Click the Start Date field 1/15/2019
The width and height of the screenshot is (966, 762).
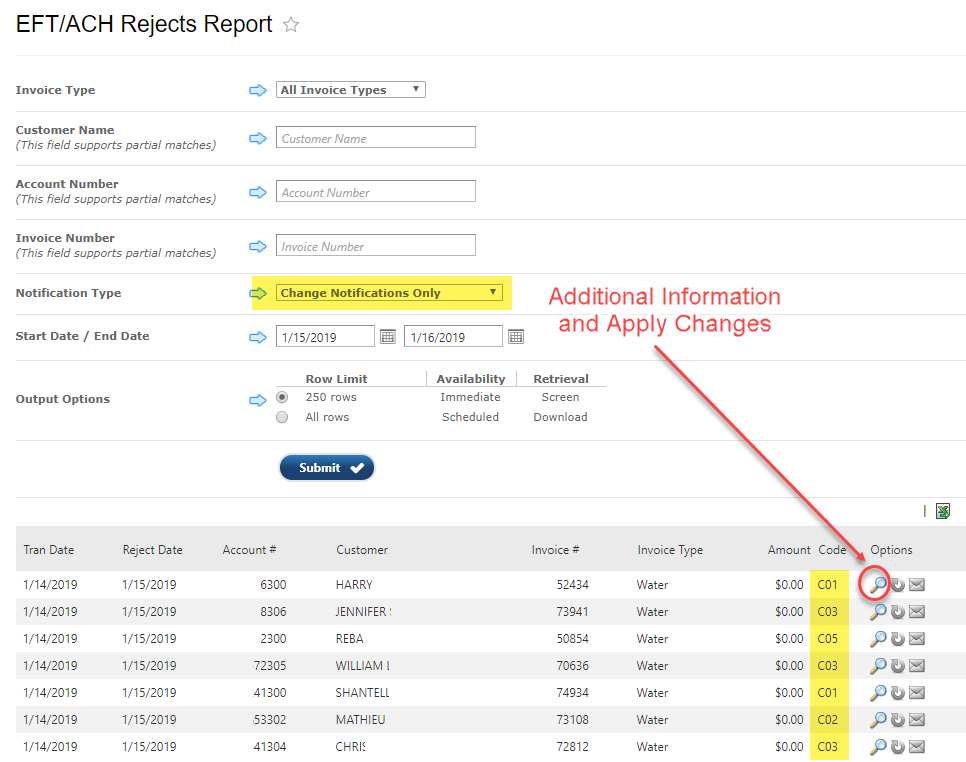tap(325, 336)
